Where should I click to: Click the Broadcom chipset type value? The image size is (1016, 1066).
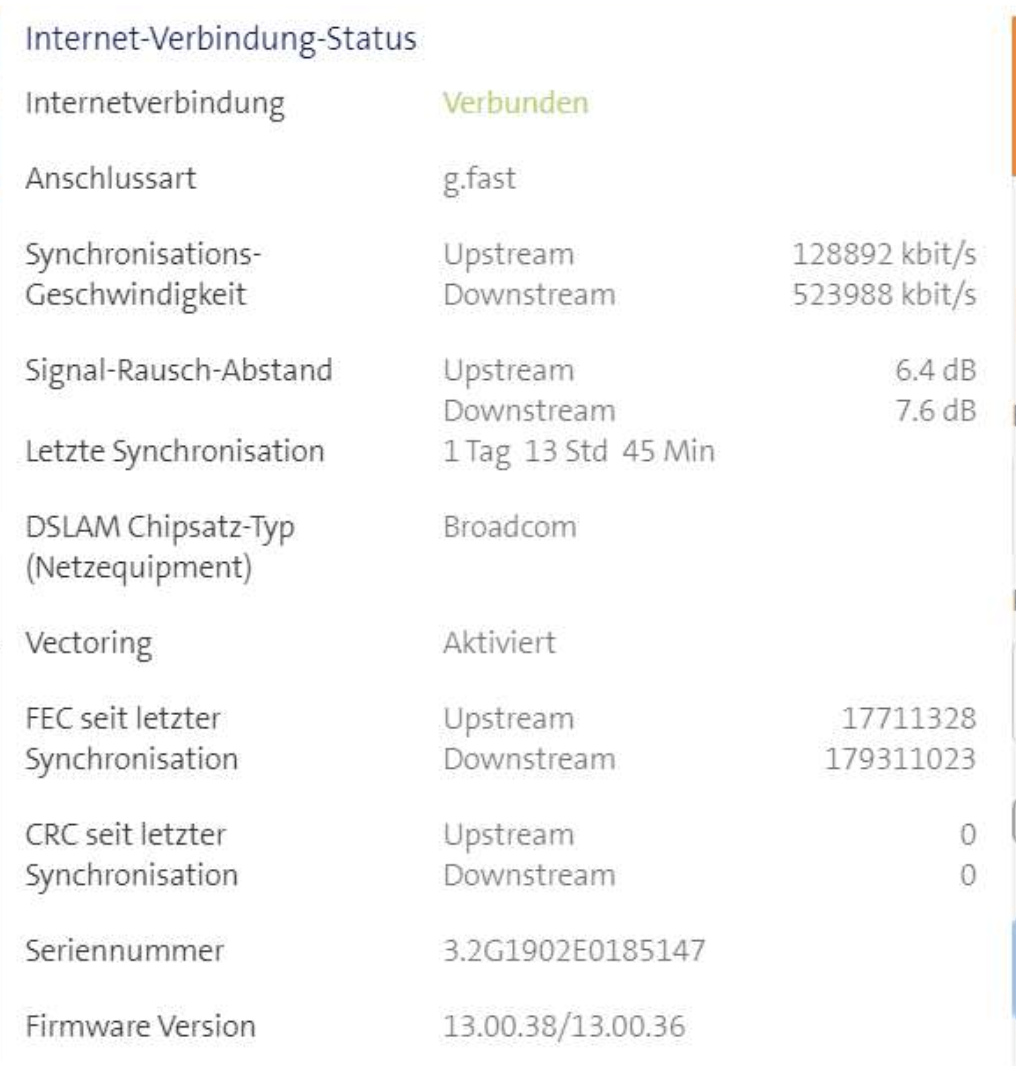[x=510, y=527]
